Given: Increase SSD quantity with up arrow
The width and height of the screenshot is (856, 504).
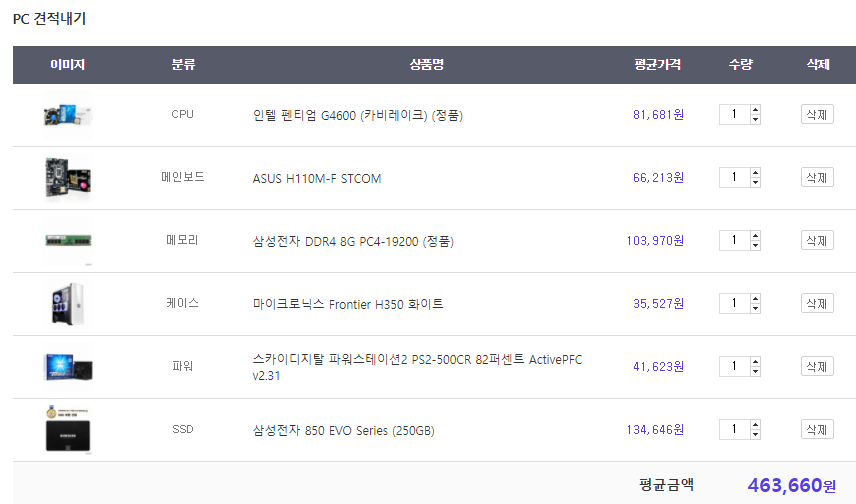Looking at the screenshot, I should coord(755,425).
